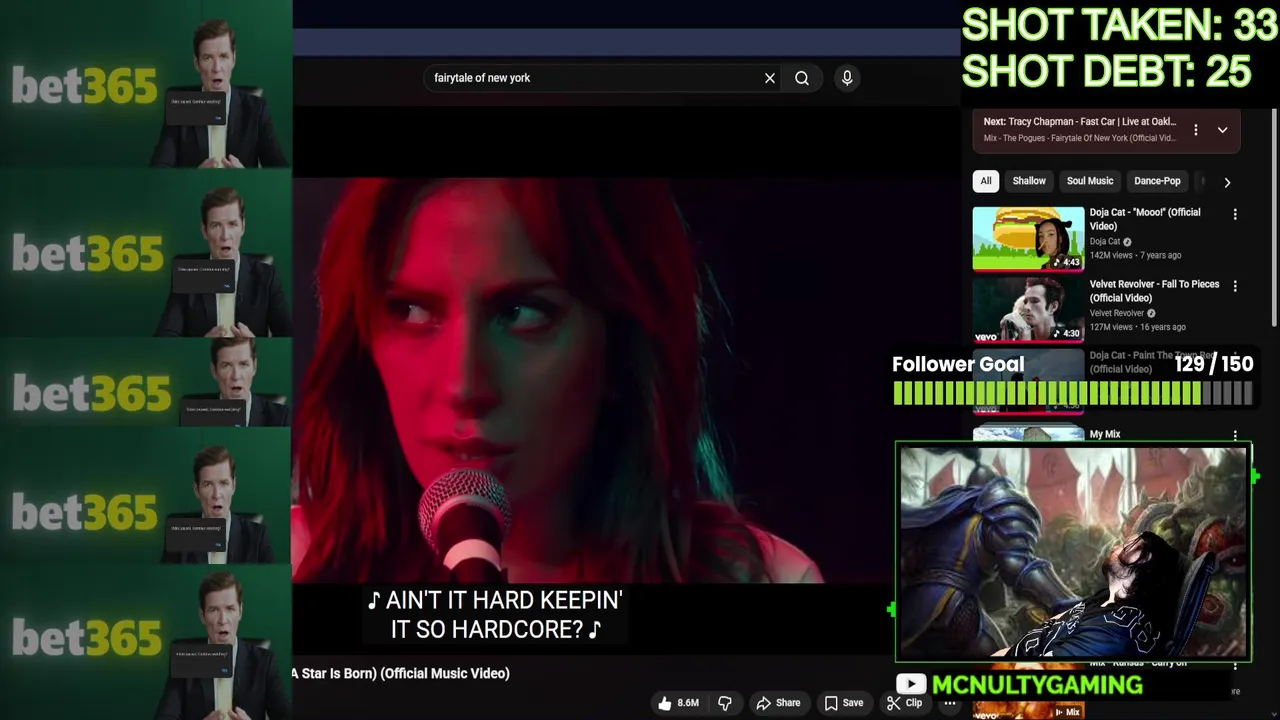This screenshot has width=1280, height=720.
Task: Show more filter chips with right arrow
Action: pos(1227,182)
